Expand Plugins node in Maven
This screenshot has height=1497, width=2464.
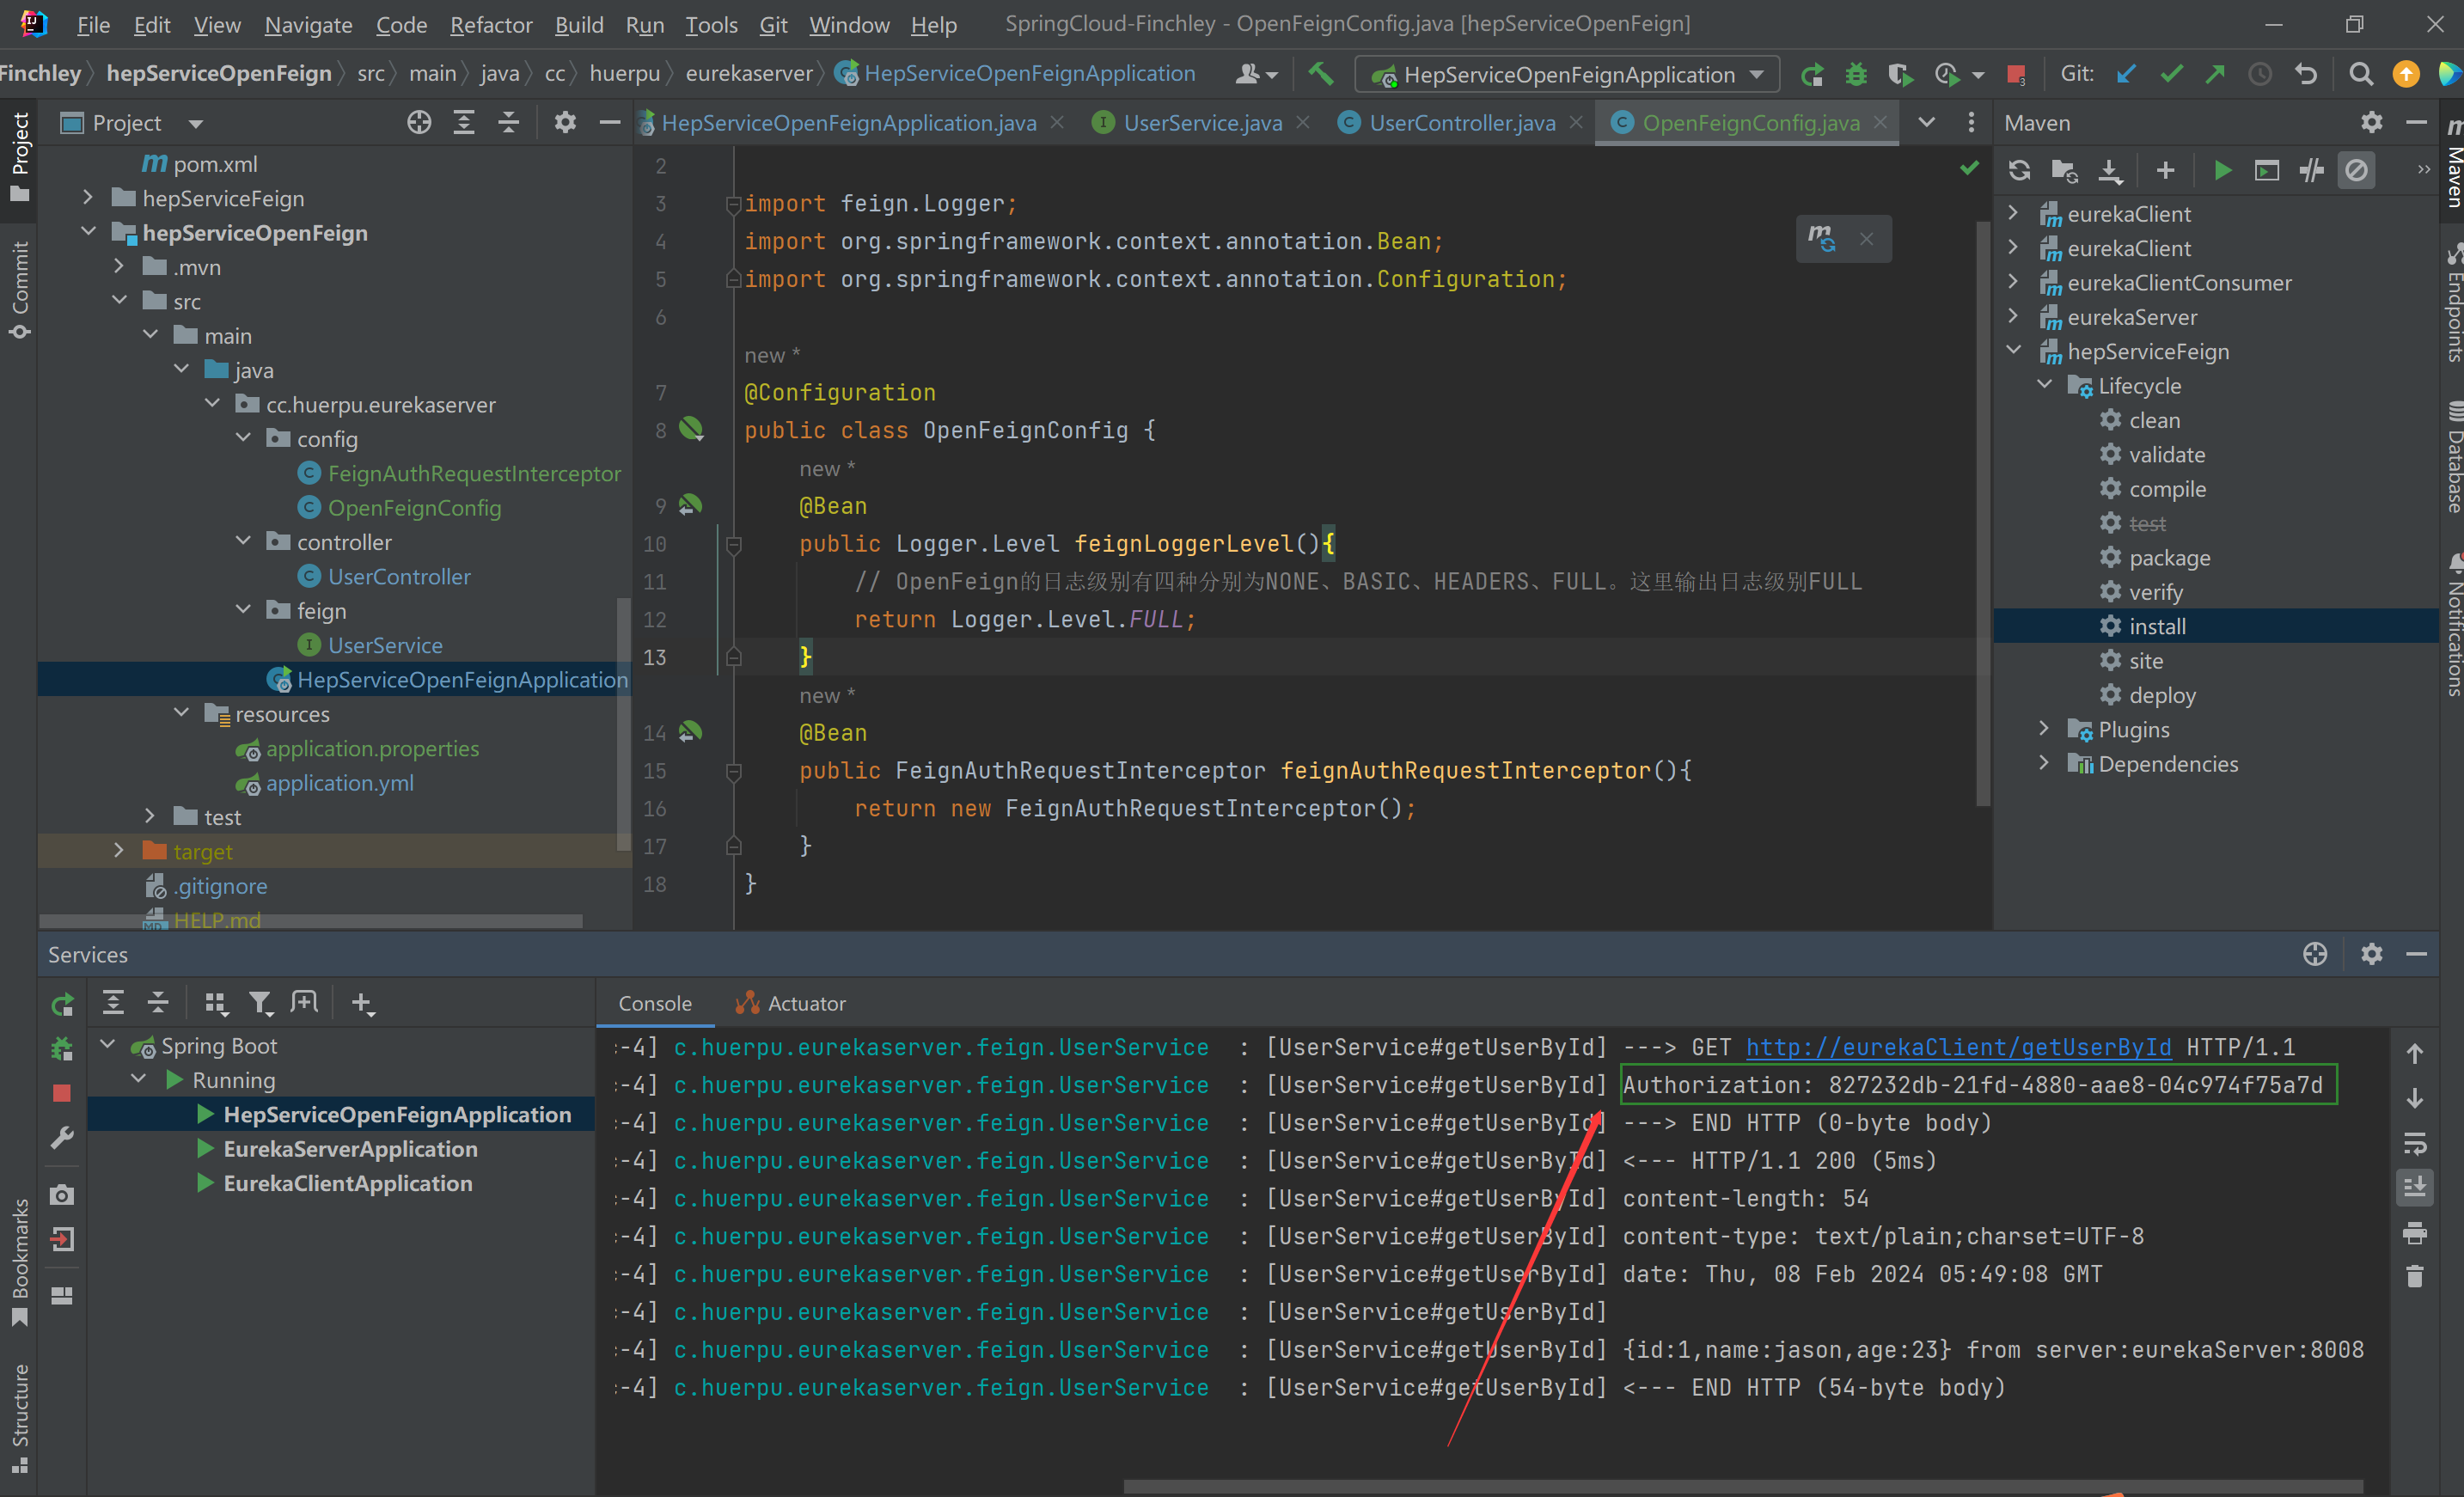(2045, 729)
